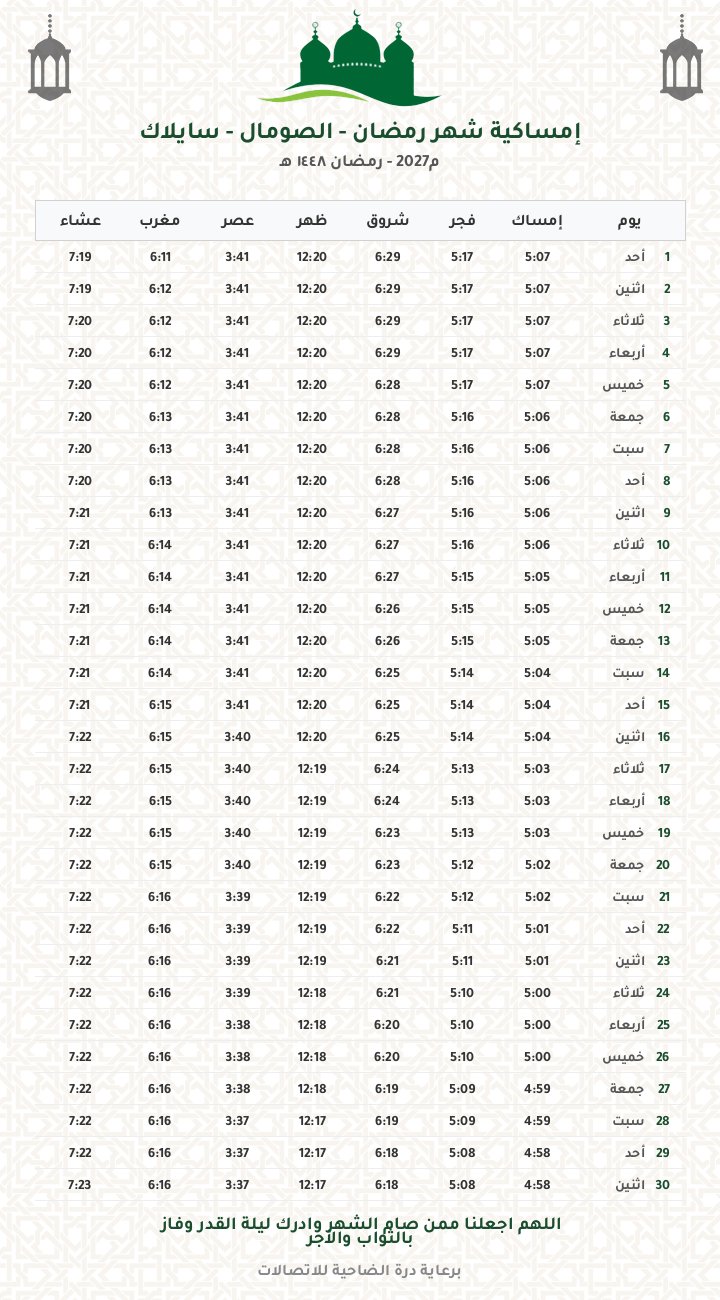The image size is (720, 1300).
Task: Select the عصر column header
Action: (x=237, y=220)
